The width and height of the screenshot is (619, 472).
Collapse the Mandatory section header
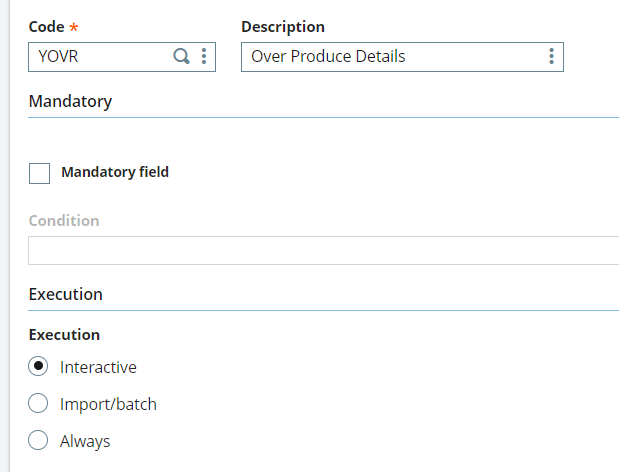[x=71, y=101]
